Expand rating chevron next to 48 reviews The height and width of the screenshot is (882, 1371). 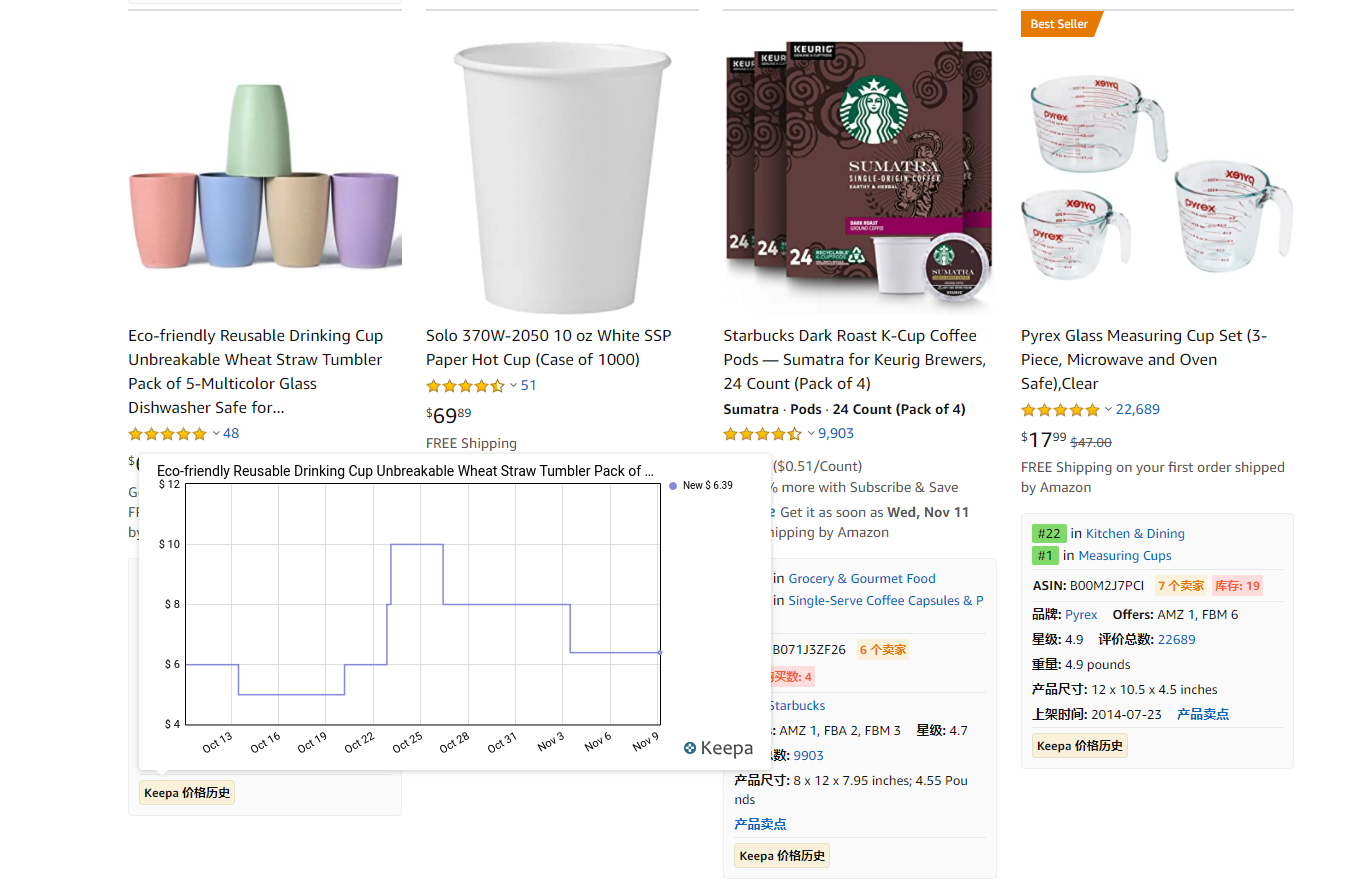pos(216,434)
